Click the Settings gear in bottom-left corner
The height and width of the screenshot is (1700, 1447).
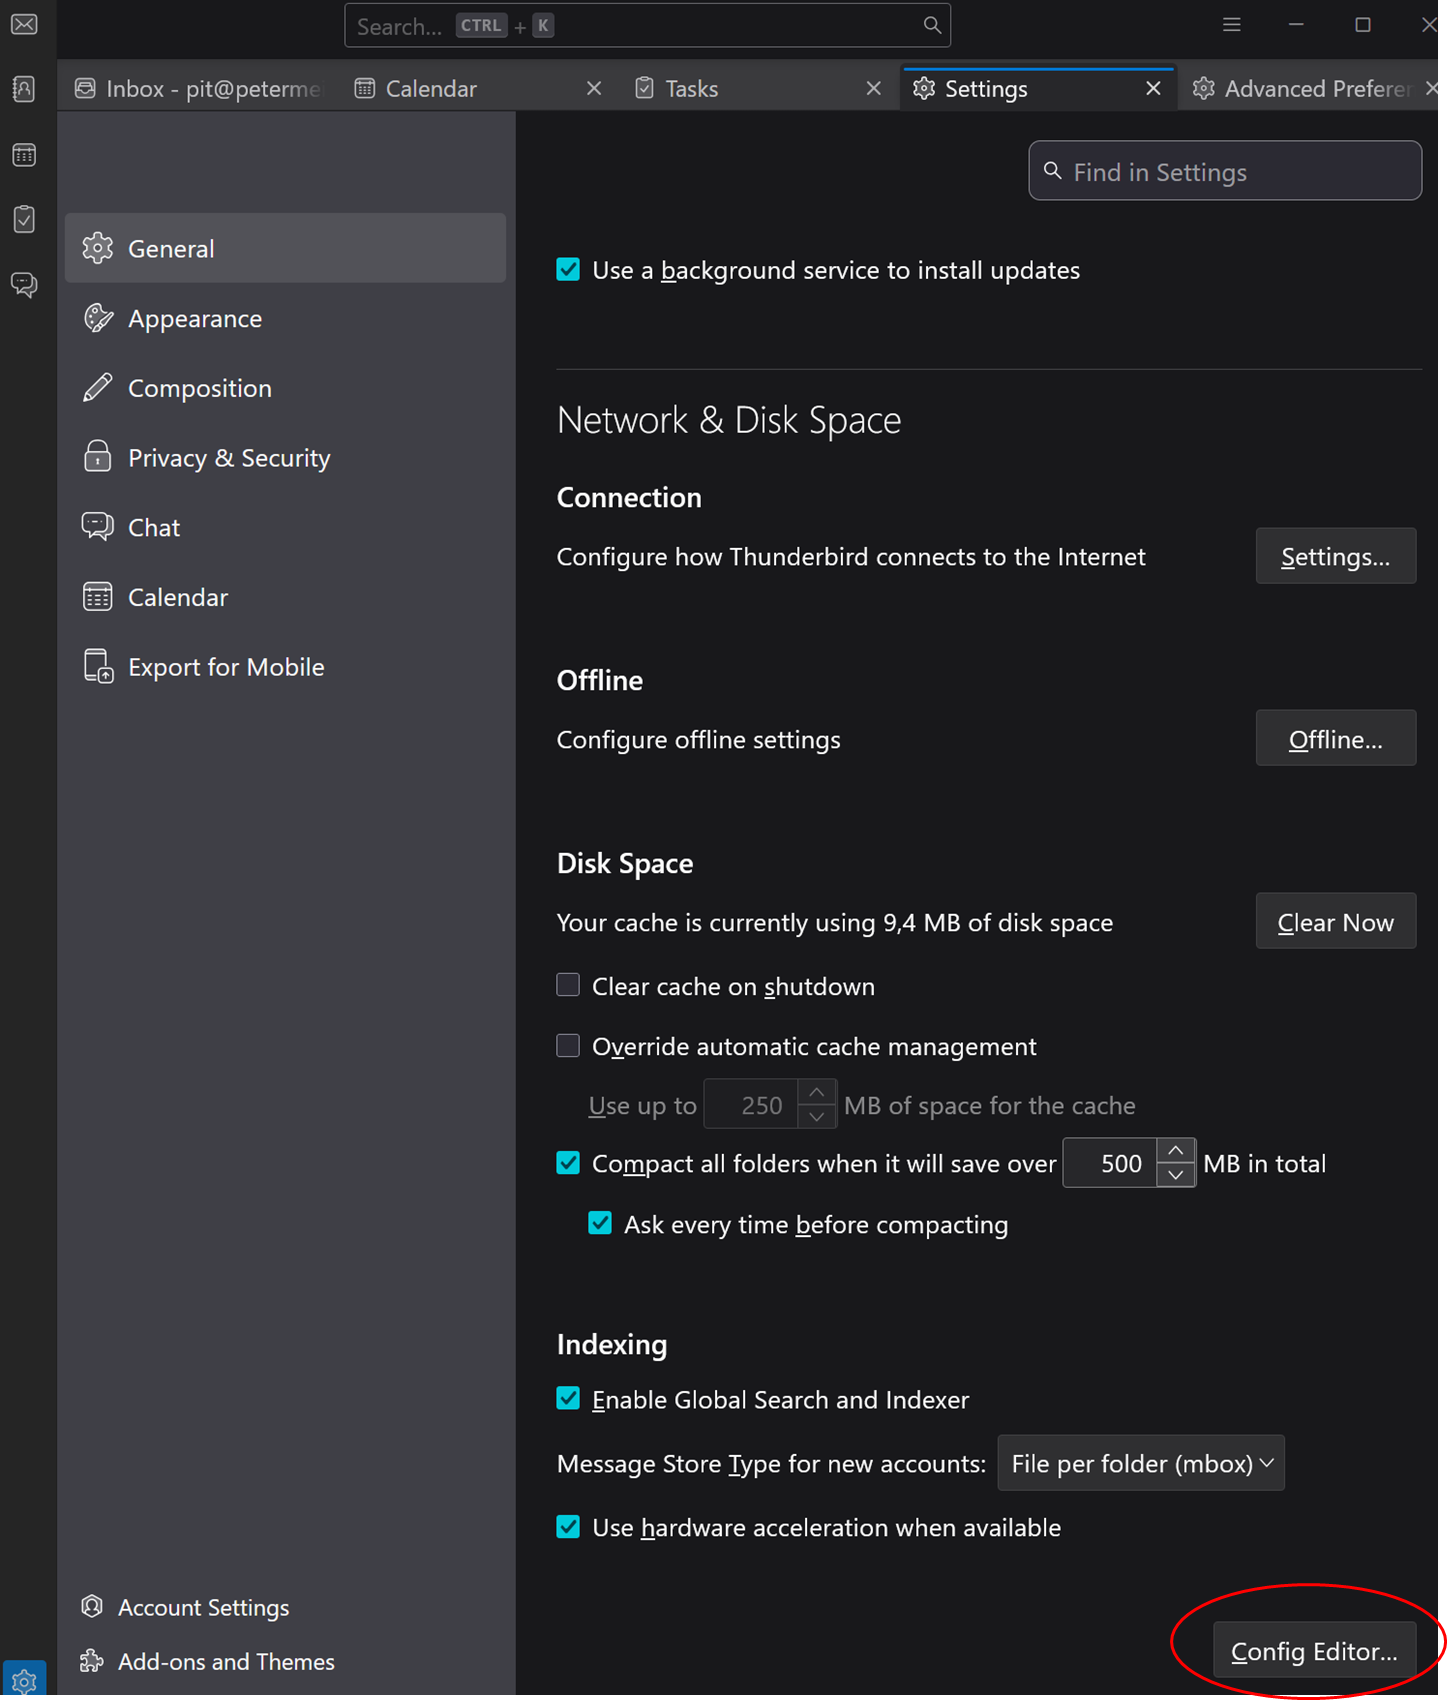pyautogui.click(x=24, y=1681)
